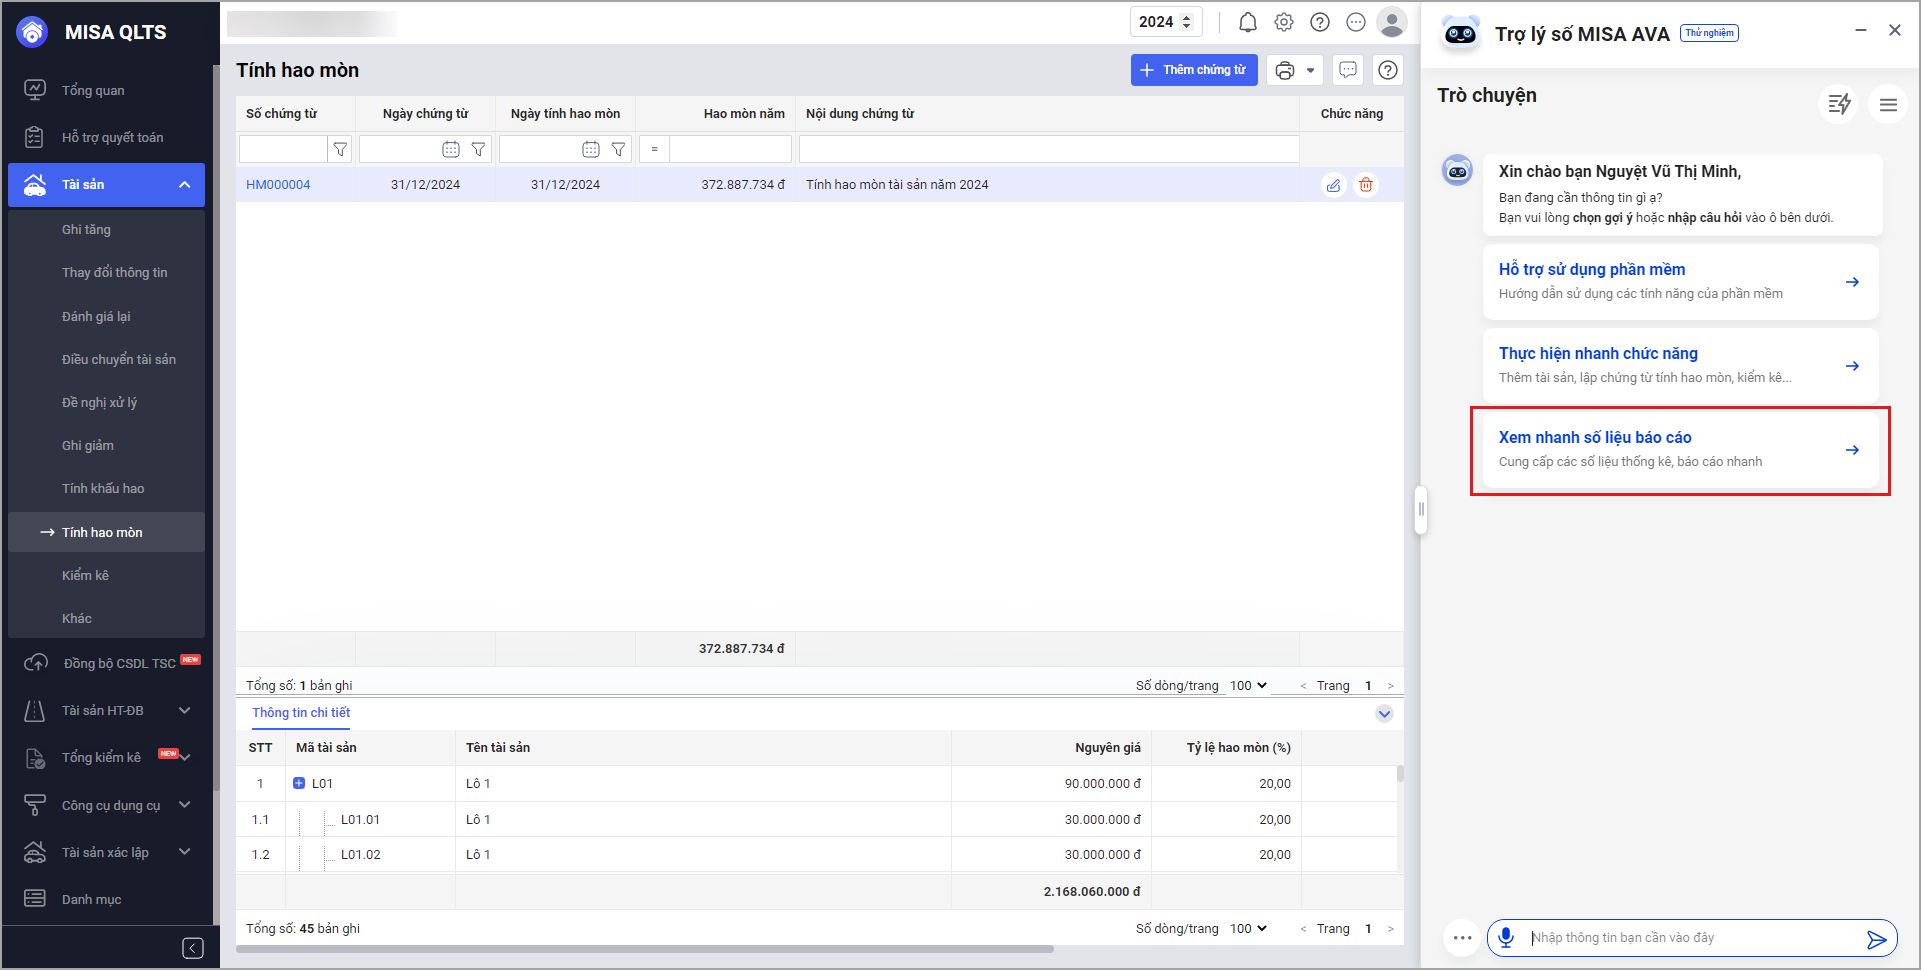Image resolution: width=1921 pixels, height=970 pixels.
Task: Select Tính khấu hao menu item
Action: click(103, 489)
